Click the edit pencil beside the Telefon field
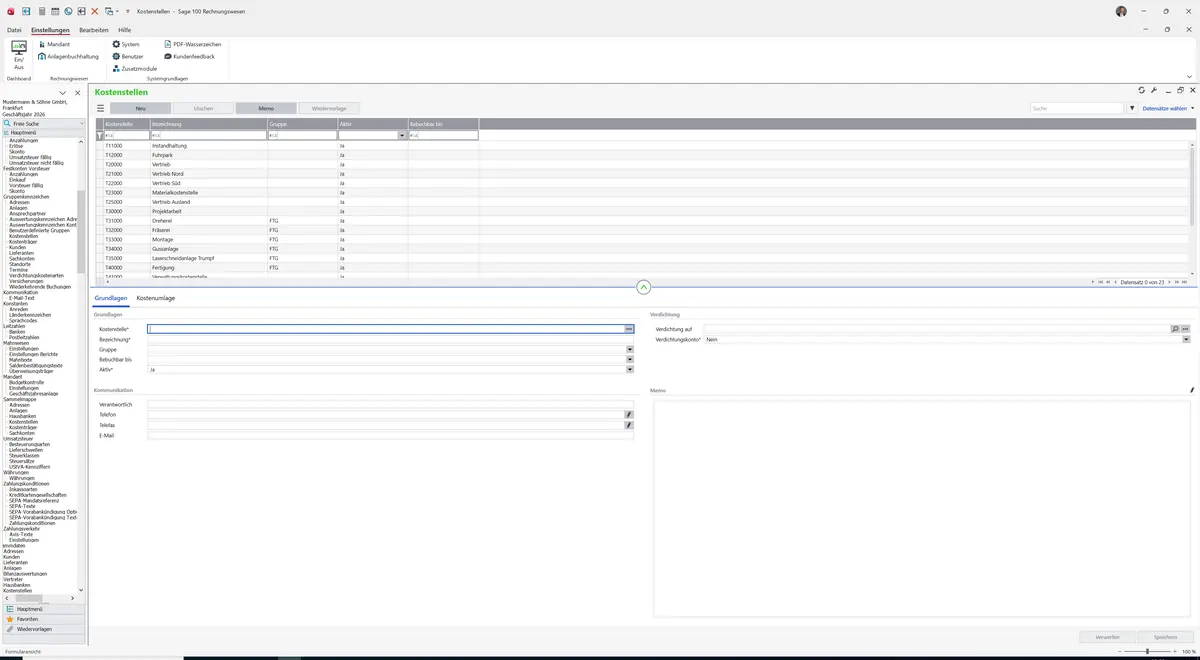Screen dimensions: 1200x660 pos(629,414)
